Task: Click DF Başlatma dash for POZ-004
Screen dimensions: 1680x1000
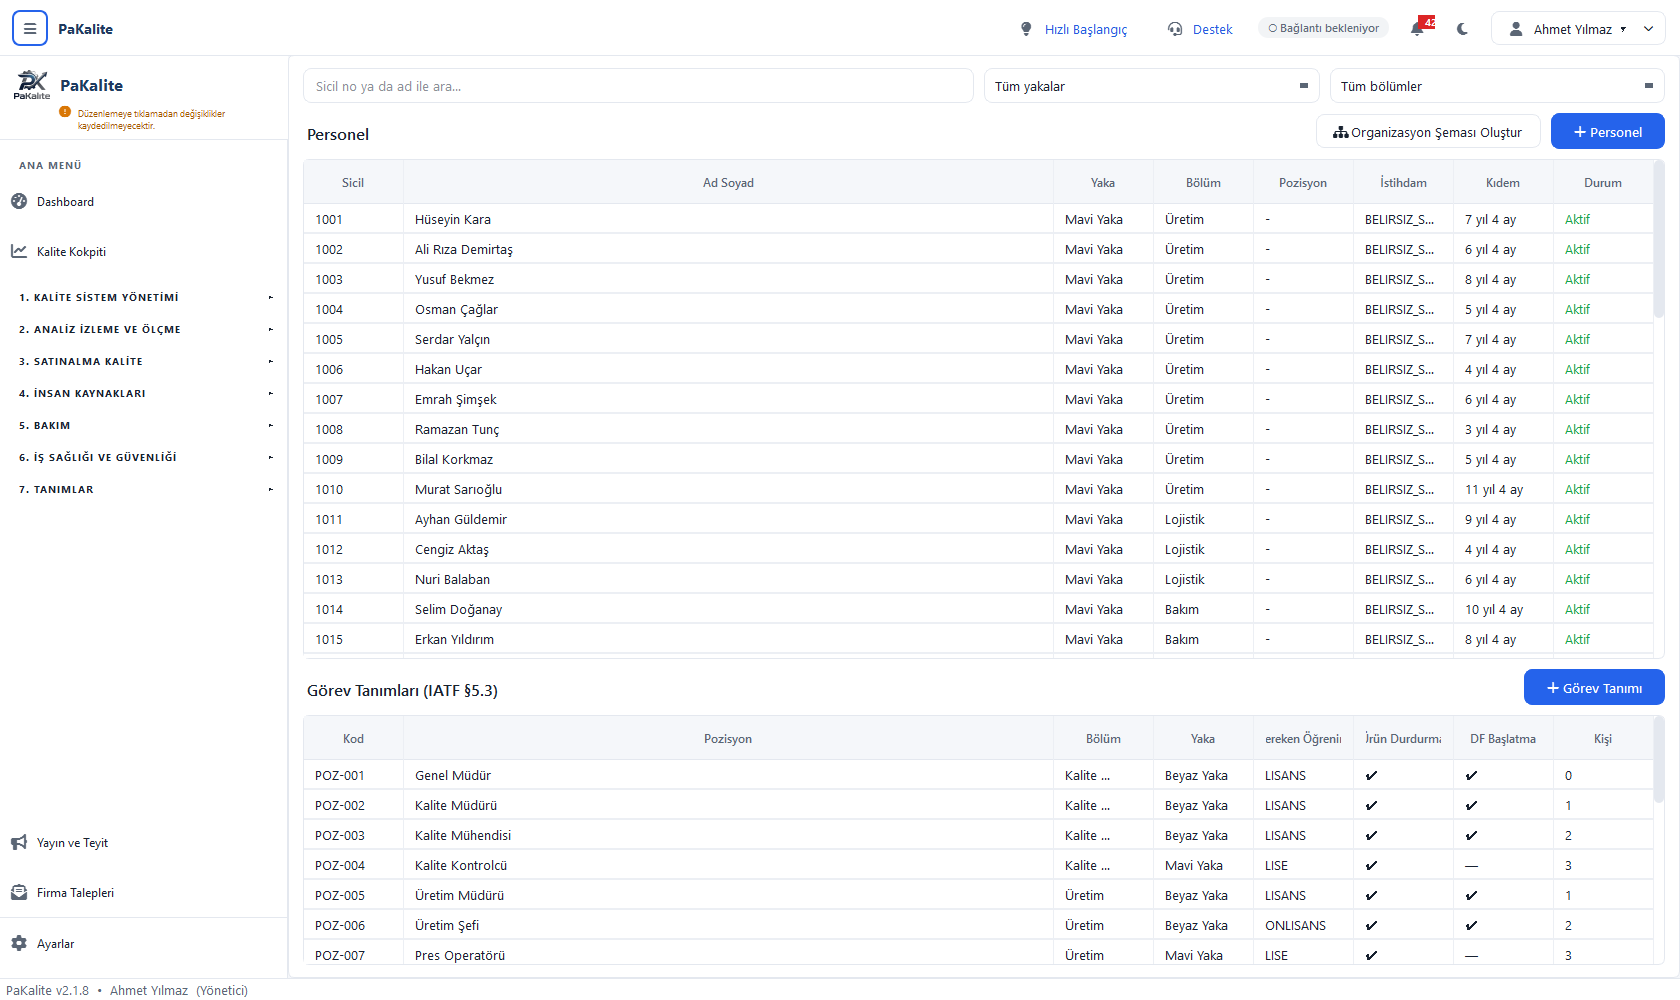Action: click(x=1471, y=866)
